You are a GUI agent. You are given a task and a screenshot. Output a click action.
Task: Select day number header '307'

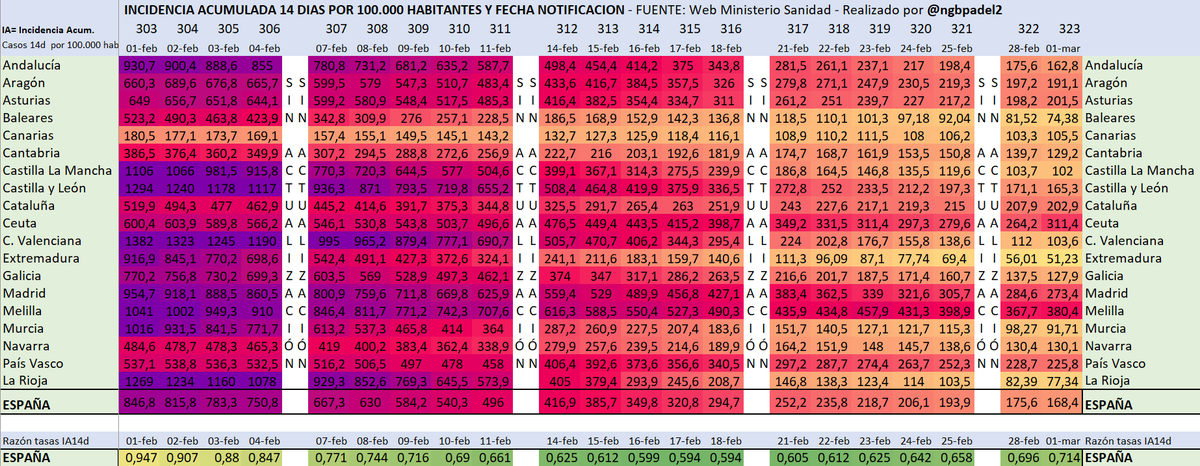[336, 30]
